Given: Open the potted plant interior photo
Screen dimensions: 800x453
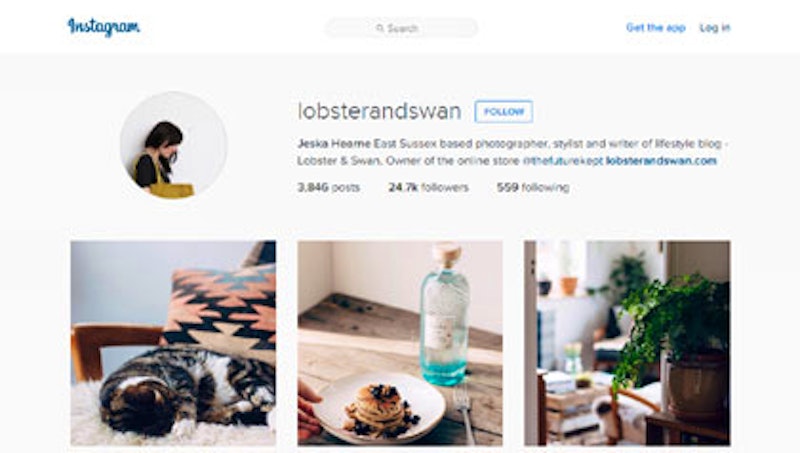Looking at the screenshot, I should tap(627, 343).
